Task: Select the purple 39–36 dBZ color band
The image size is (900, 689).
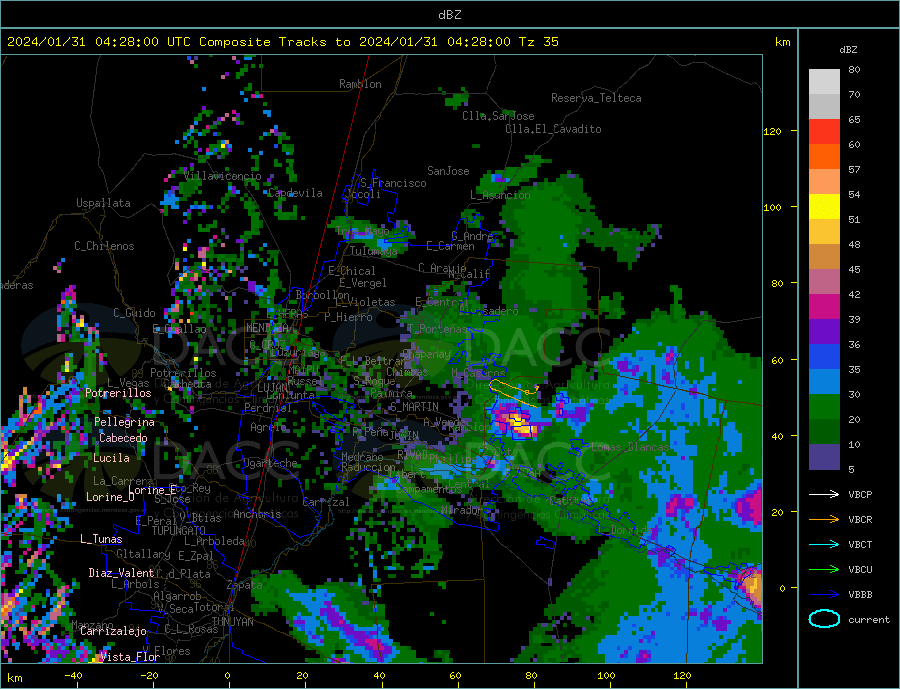Action: (824, 332)
